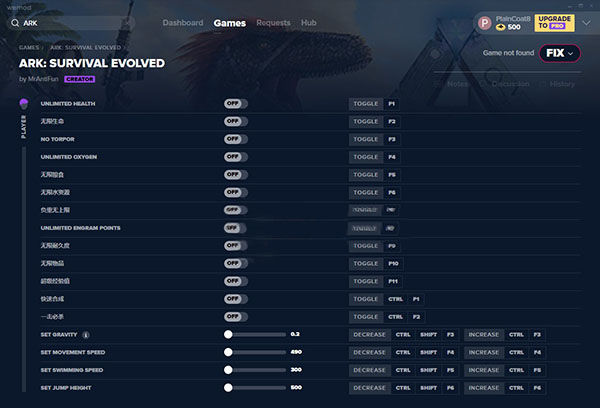Open the Requests tab
The height and width of the screenshot is (408, 600).
273,23
